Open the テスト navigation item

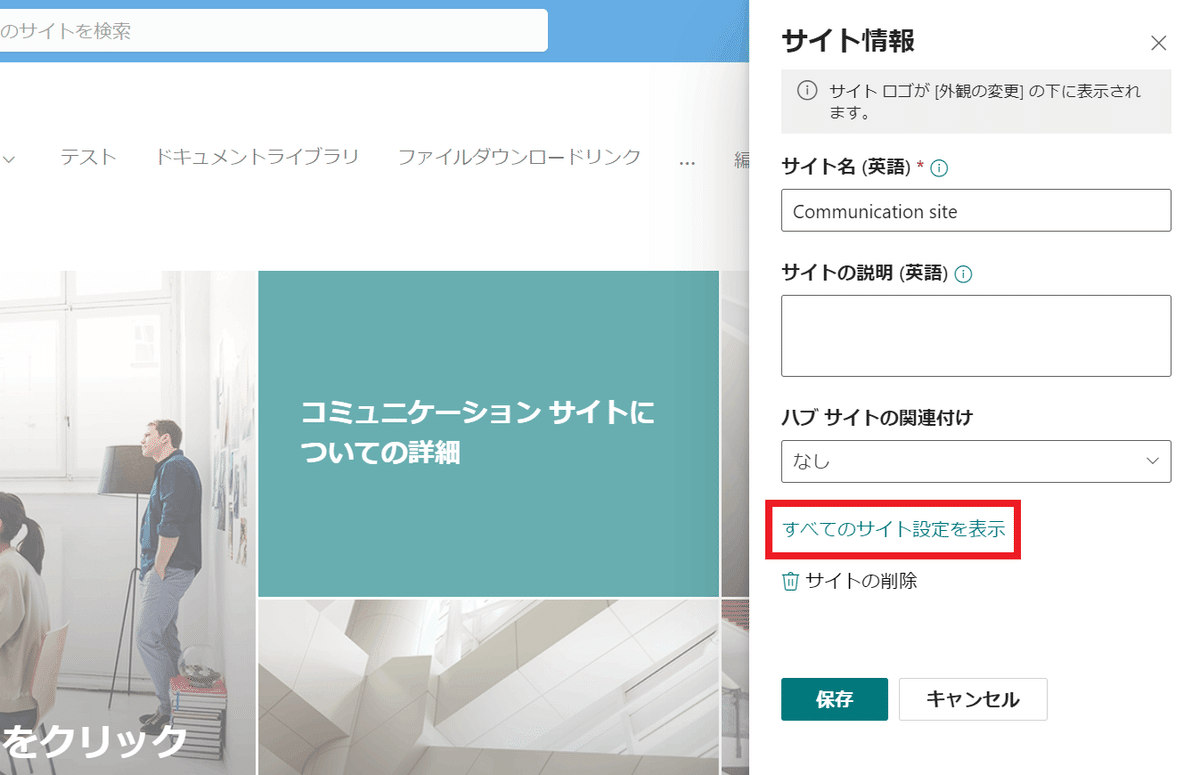pos(88,157)
